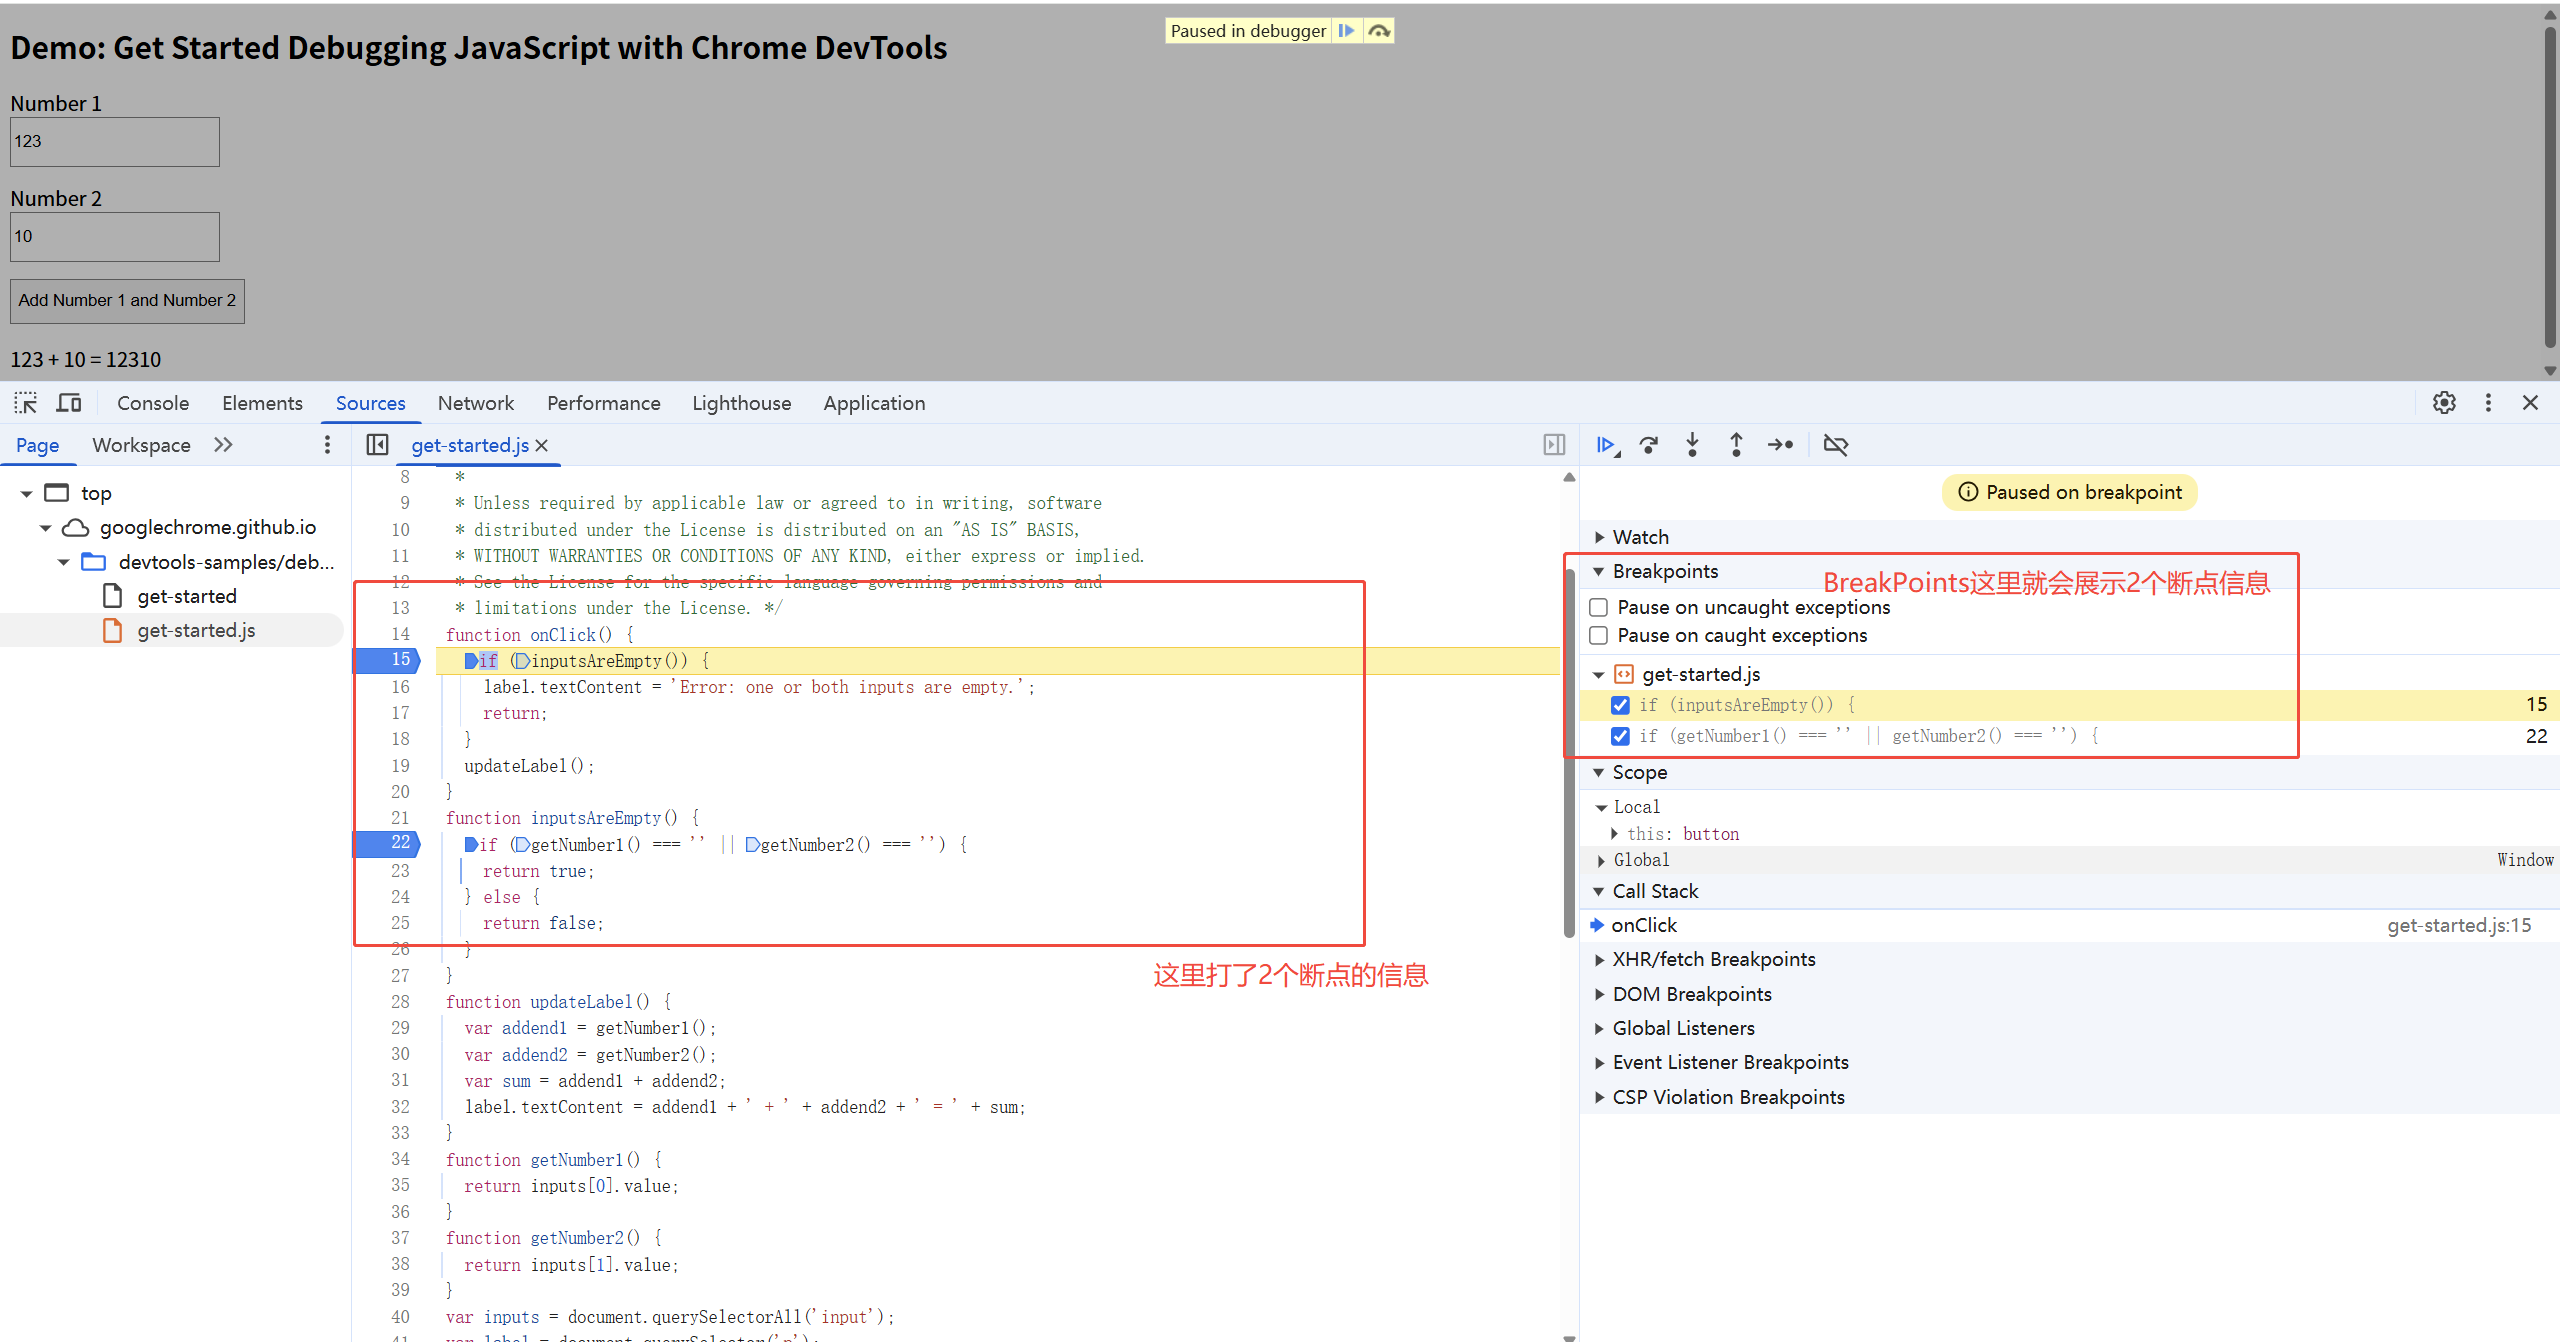
Task: Select the get-started file in tree
Action: pyautogui.click(x=187, y=596)
